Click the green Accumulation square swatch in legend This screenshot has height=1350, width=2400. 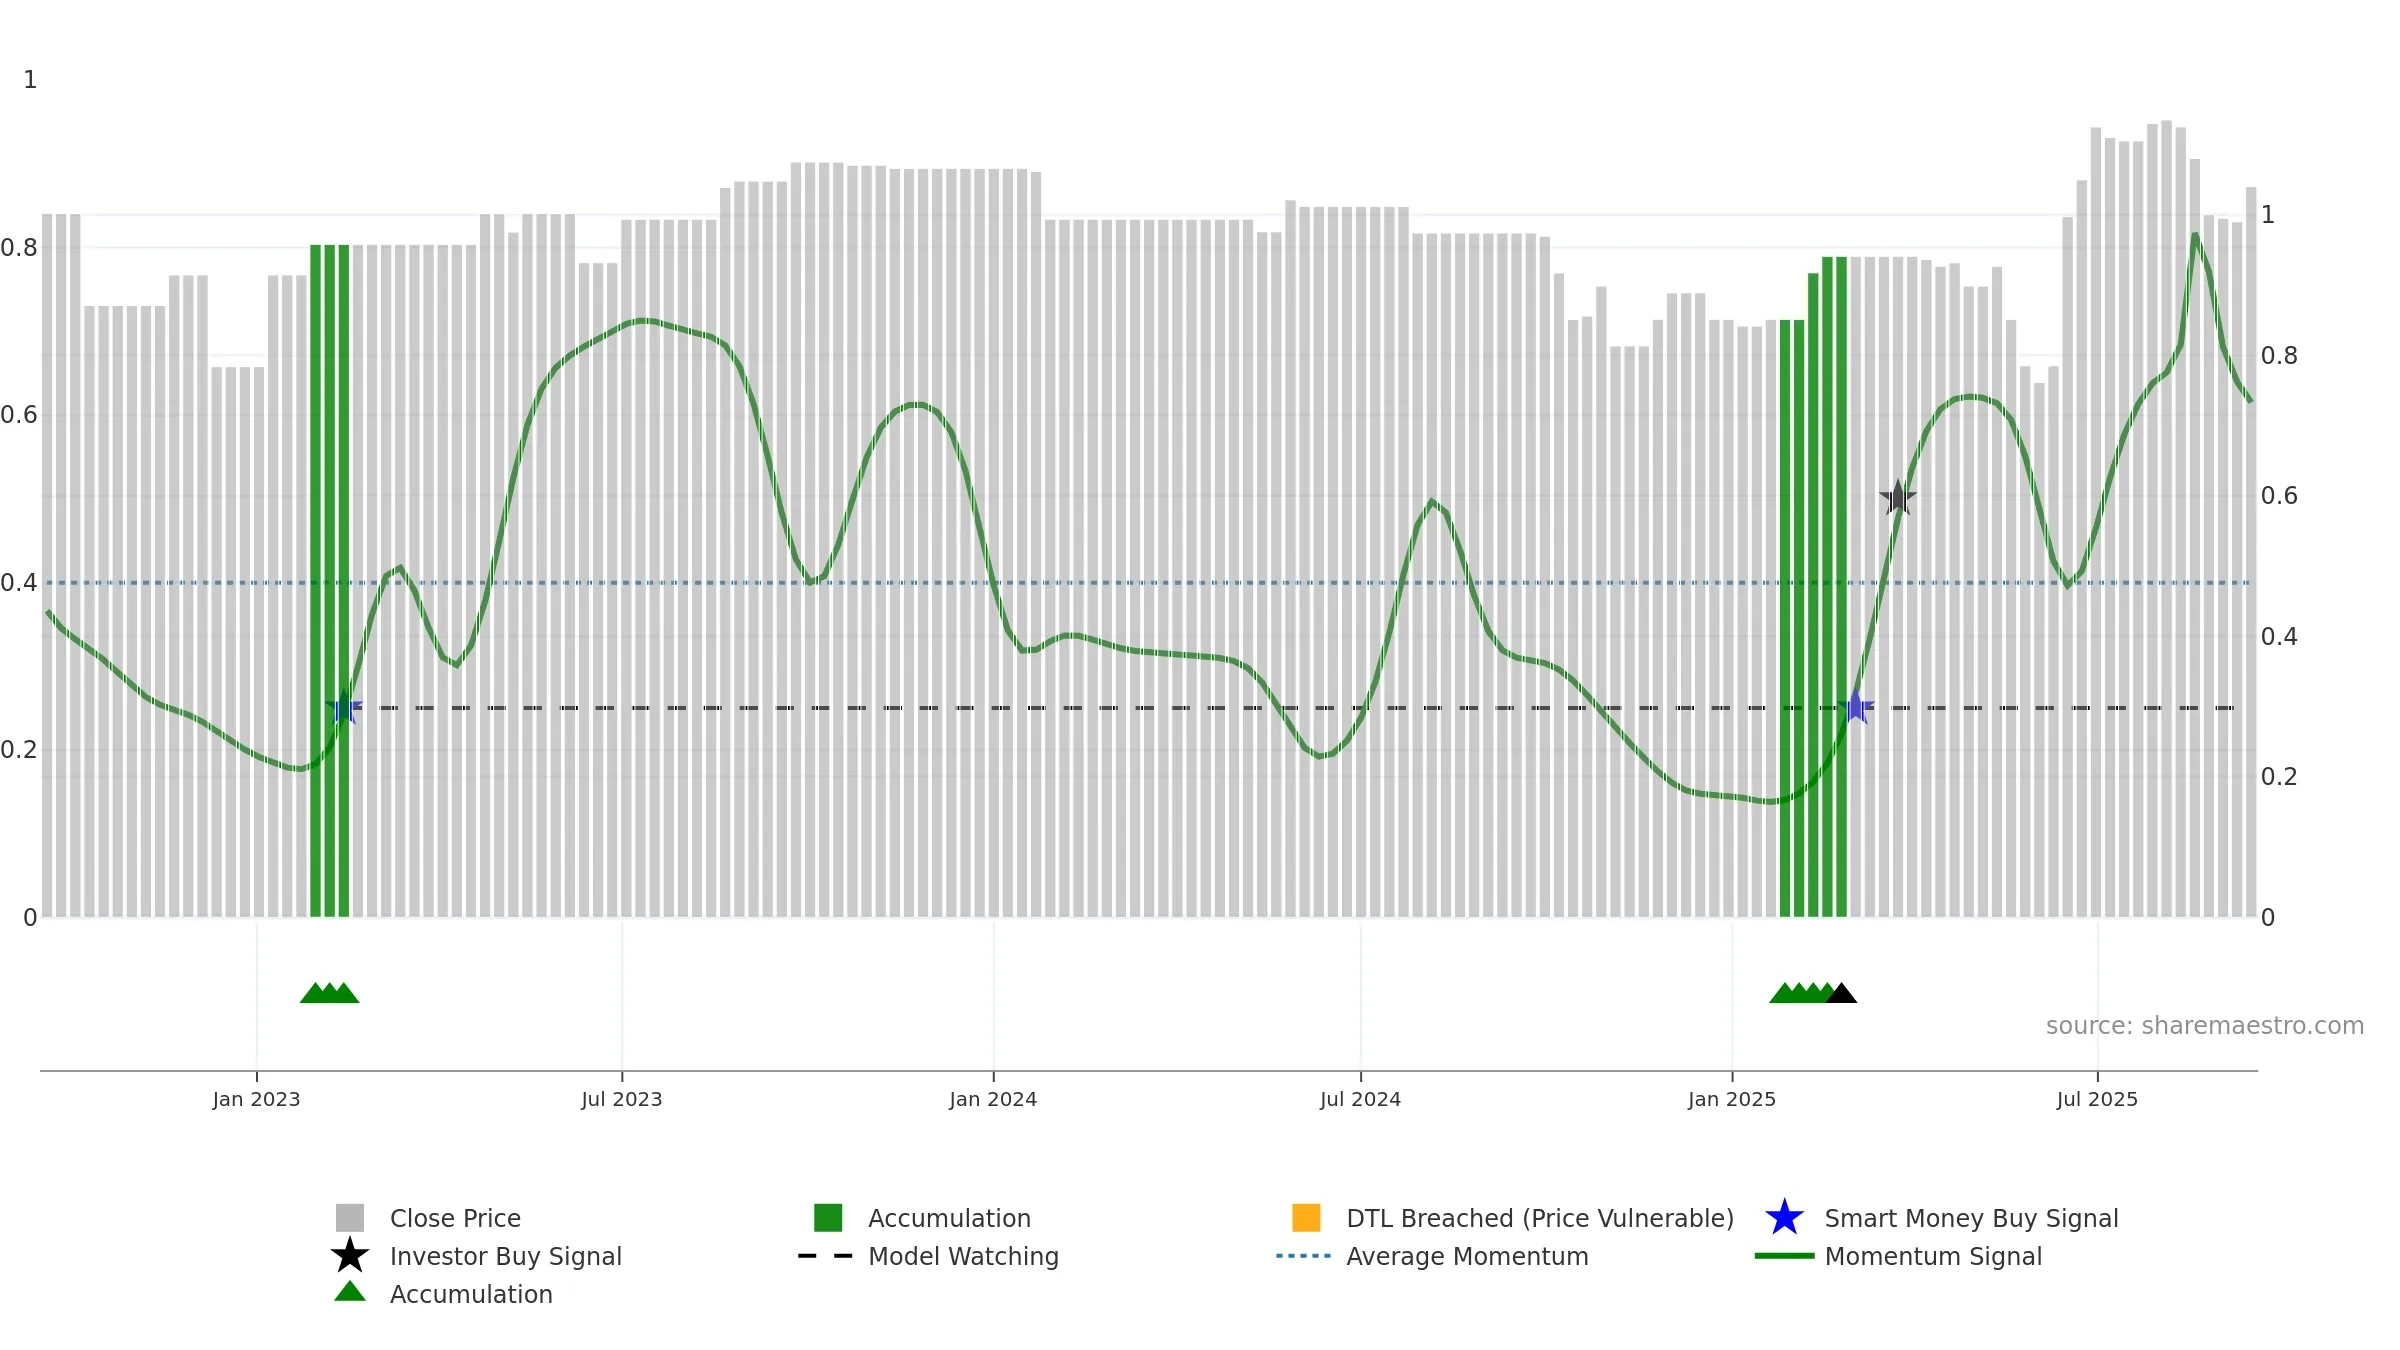[828, 1218]
